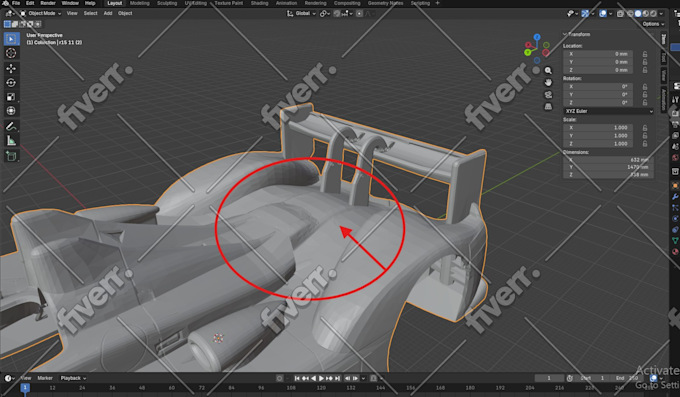Image resolution: width=680 pixels, height=397 pixels.
Task: Select the Measure tool
Action: pyautogui.click(x=11, y=141)
